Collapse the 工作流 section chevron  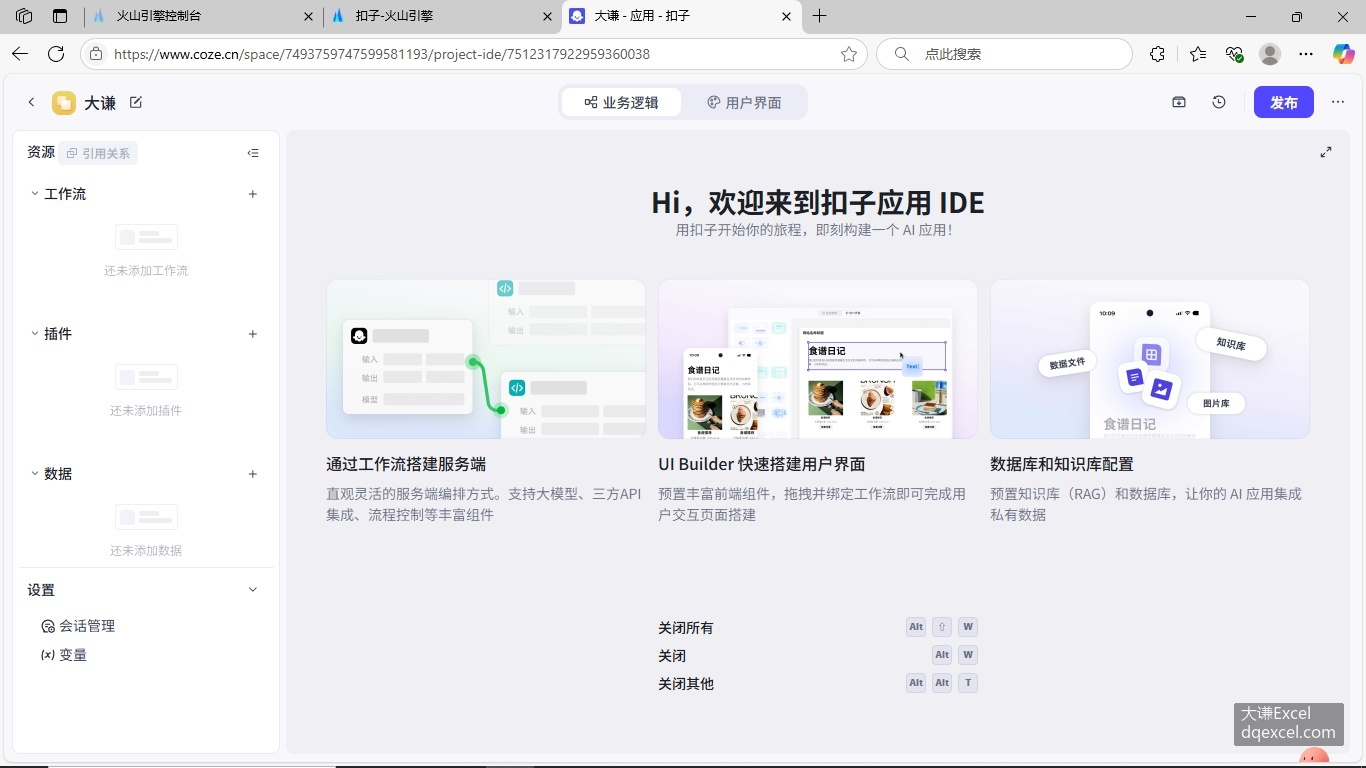35,194
